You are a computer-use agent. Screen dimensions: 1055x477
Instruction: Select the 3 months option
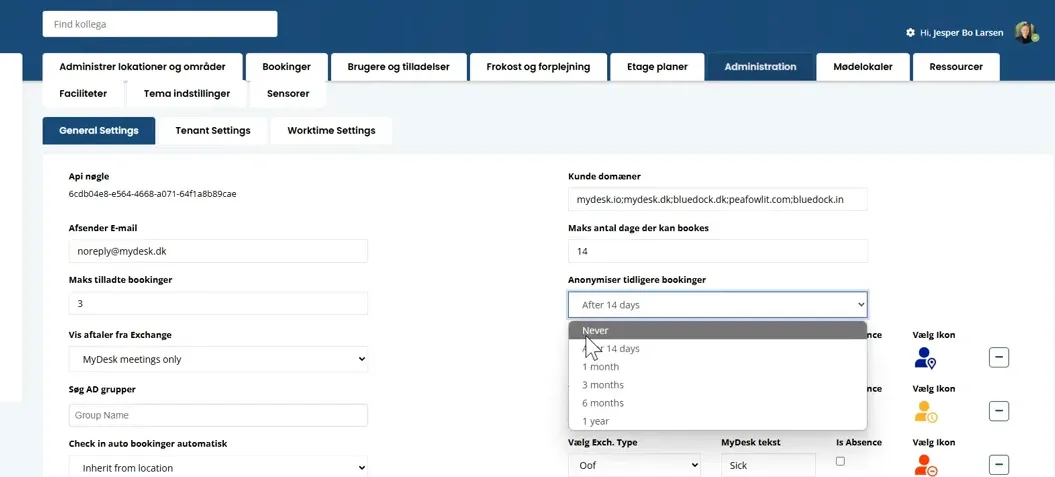tap(718, 385)
